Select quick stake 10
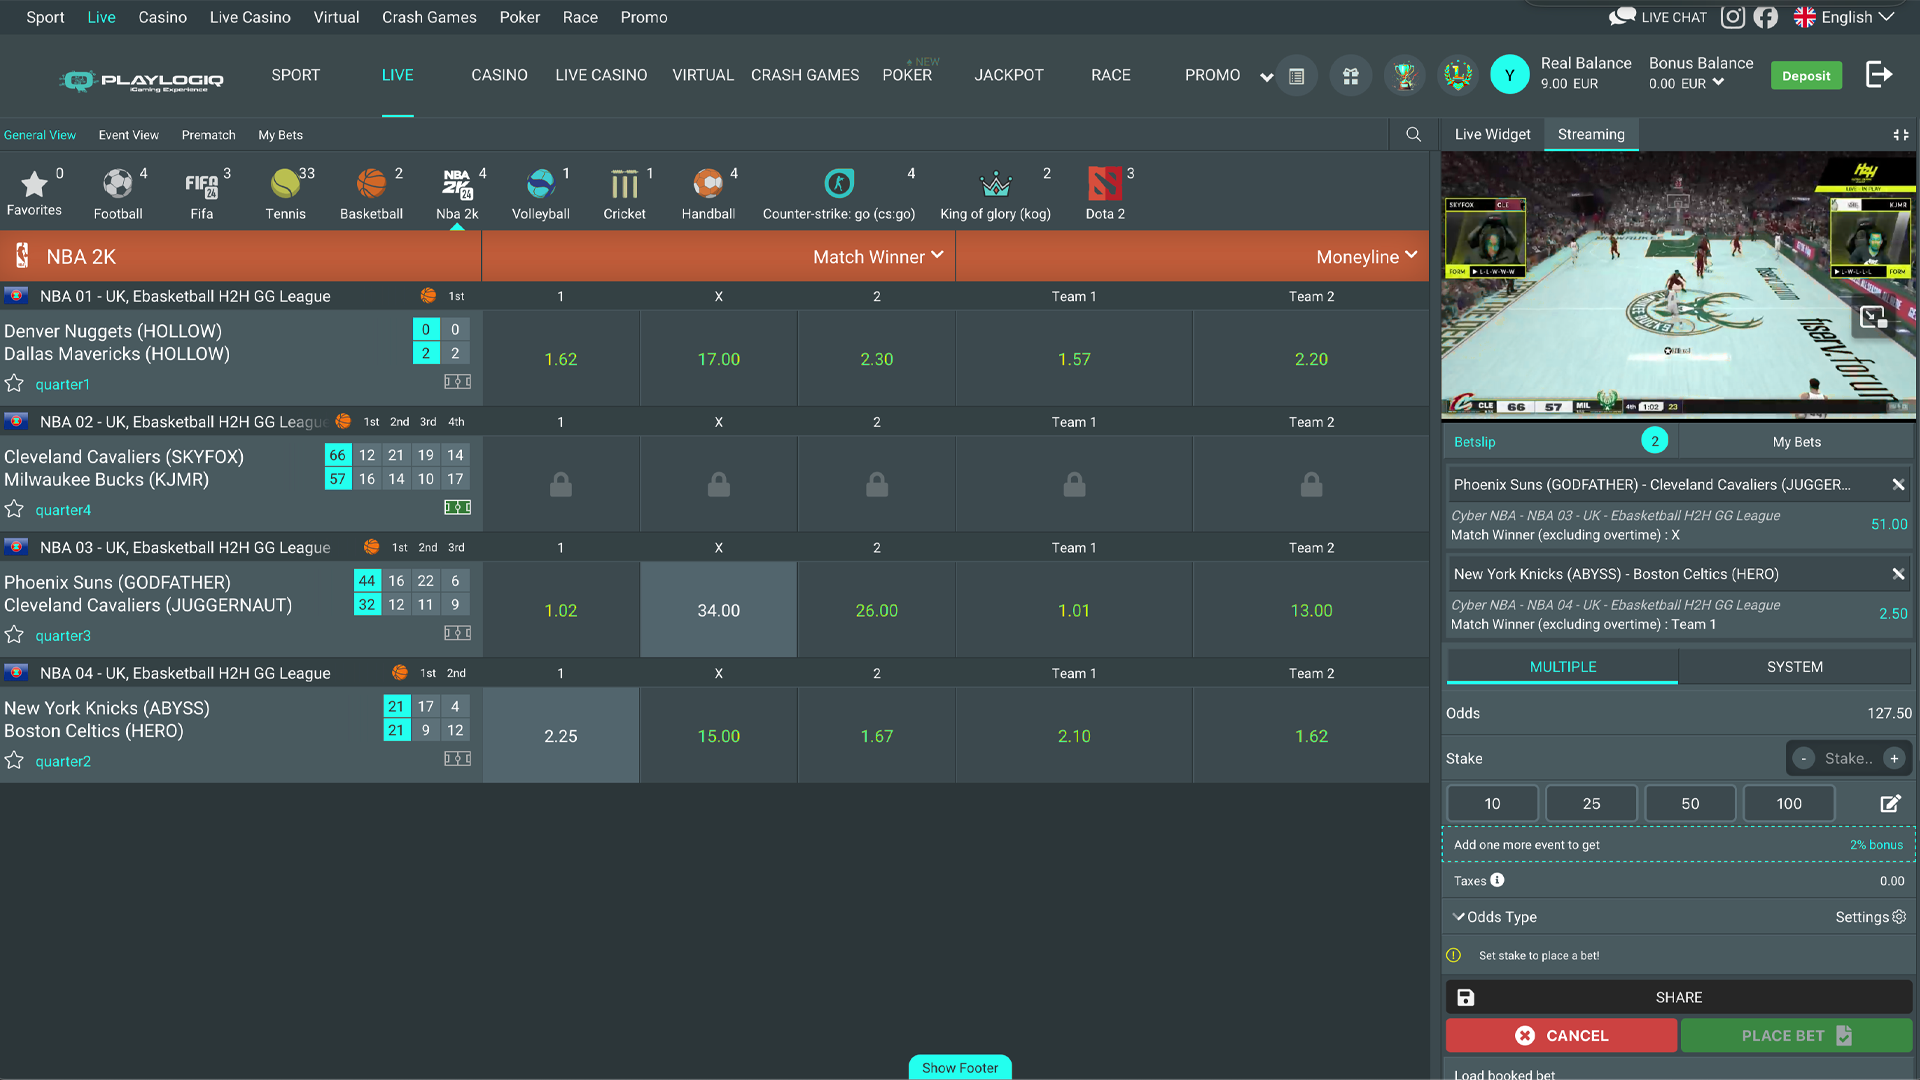Screen dimensions: 1920x1080 pos(1493,804)
